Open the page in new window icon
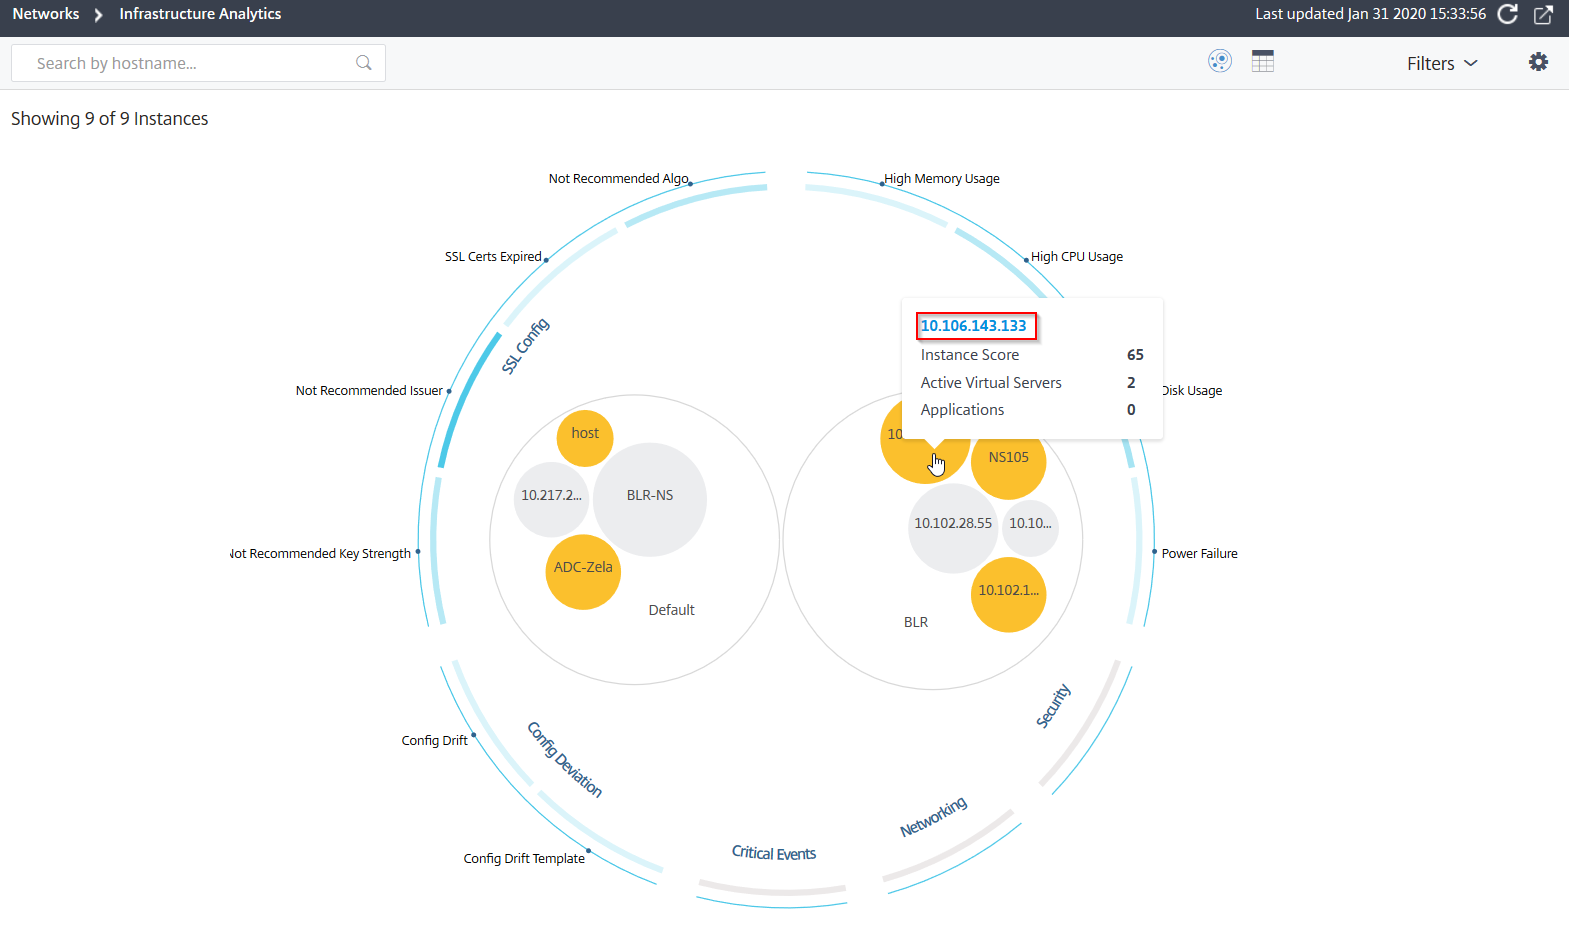 [1543, 14]
